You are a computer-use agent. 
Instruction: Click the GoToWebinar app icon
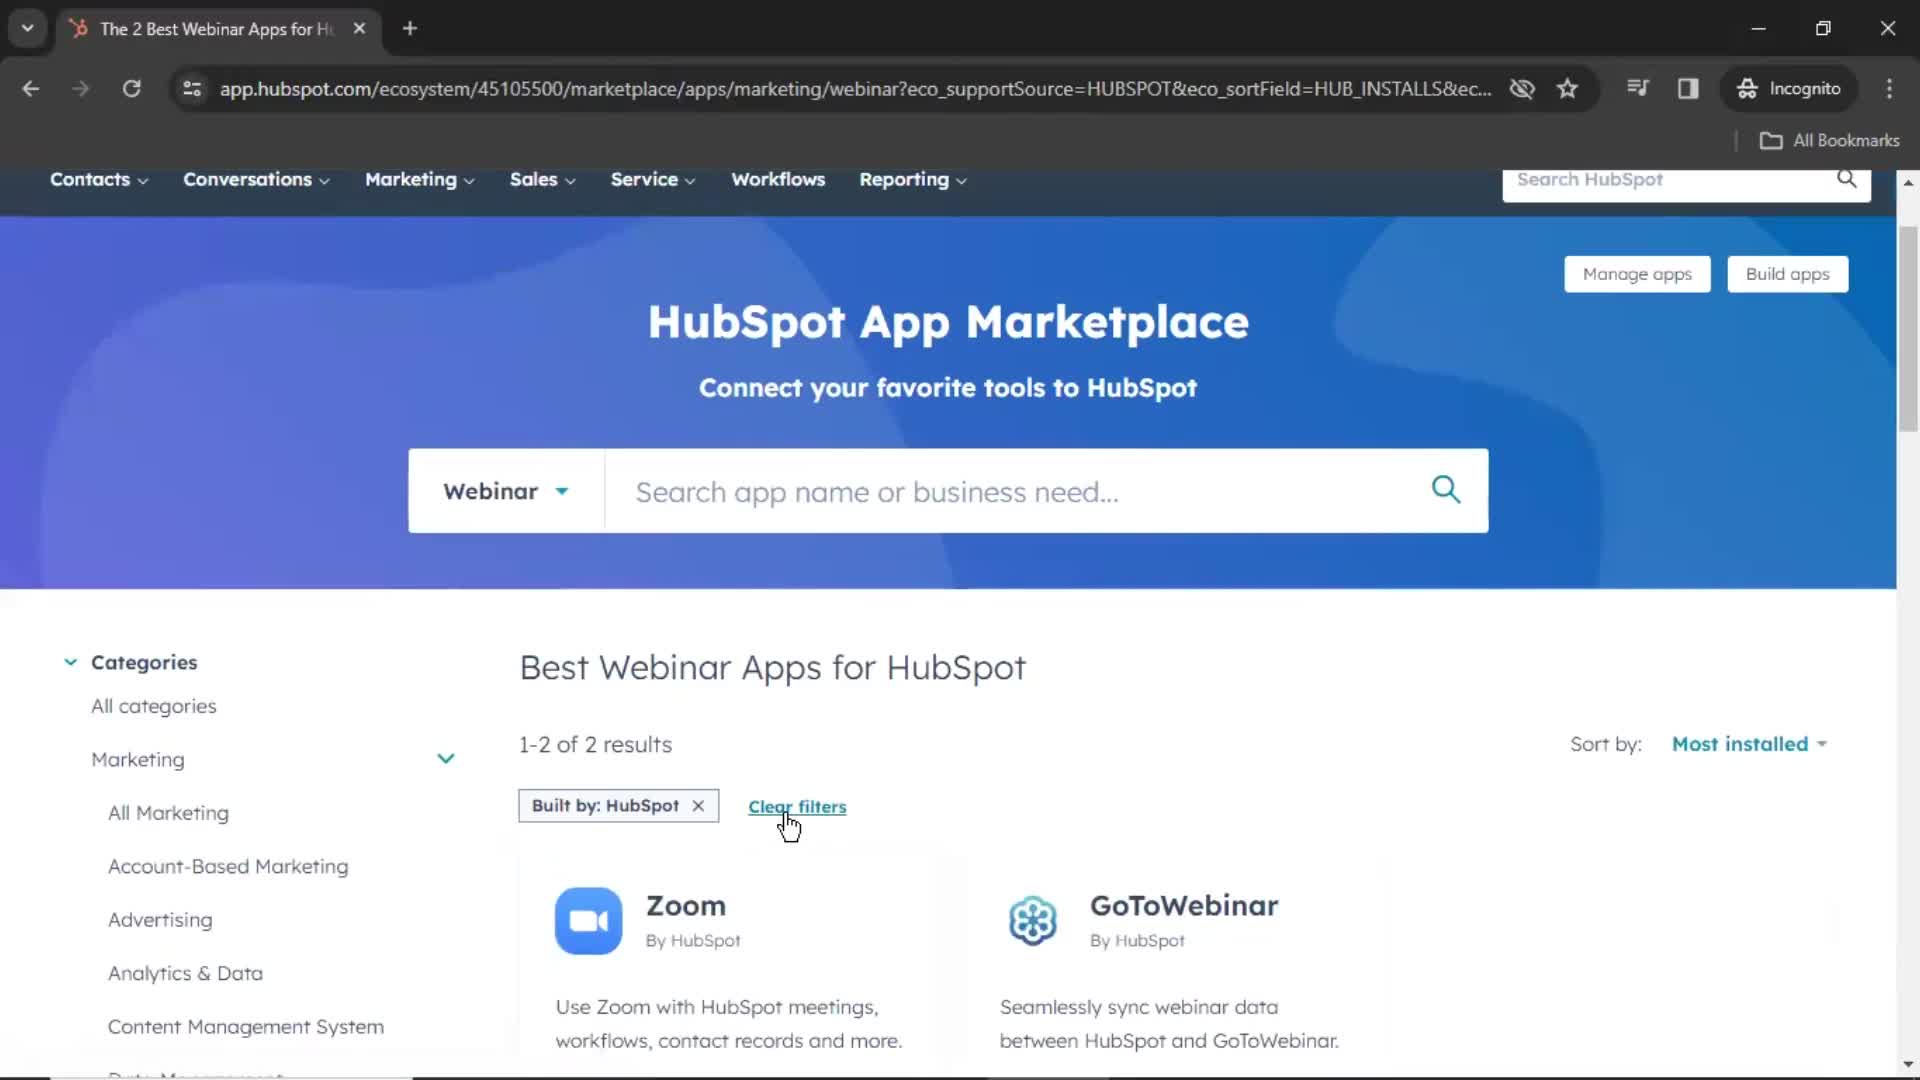click(1034, 919)
